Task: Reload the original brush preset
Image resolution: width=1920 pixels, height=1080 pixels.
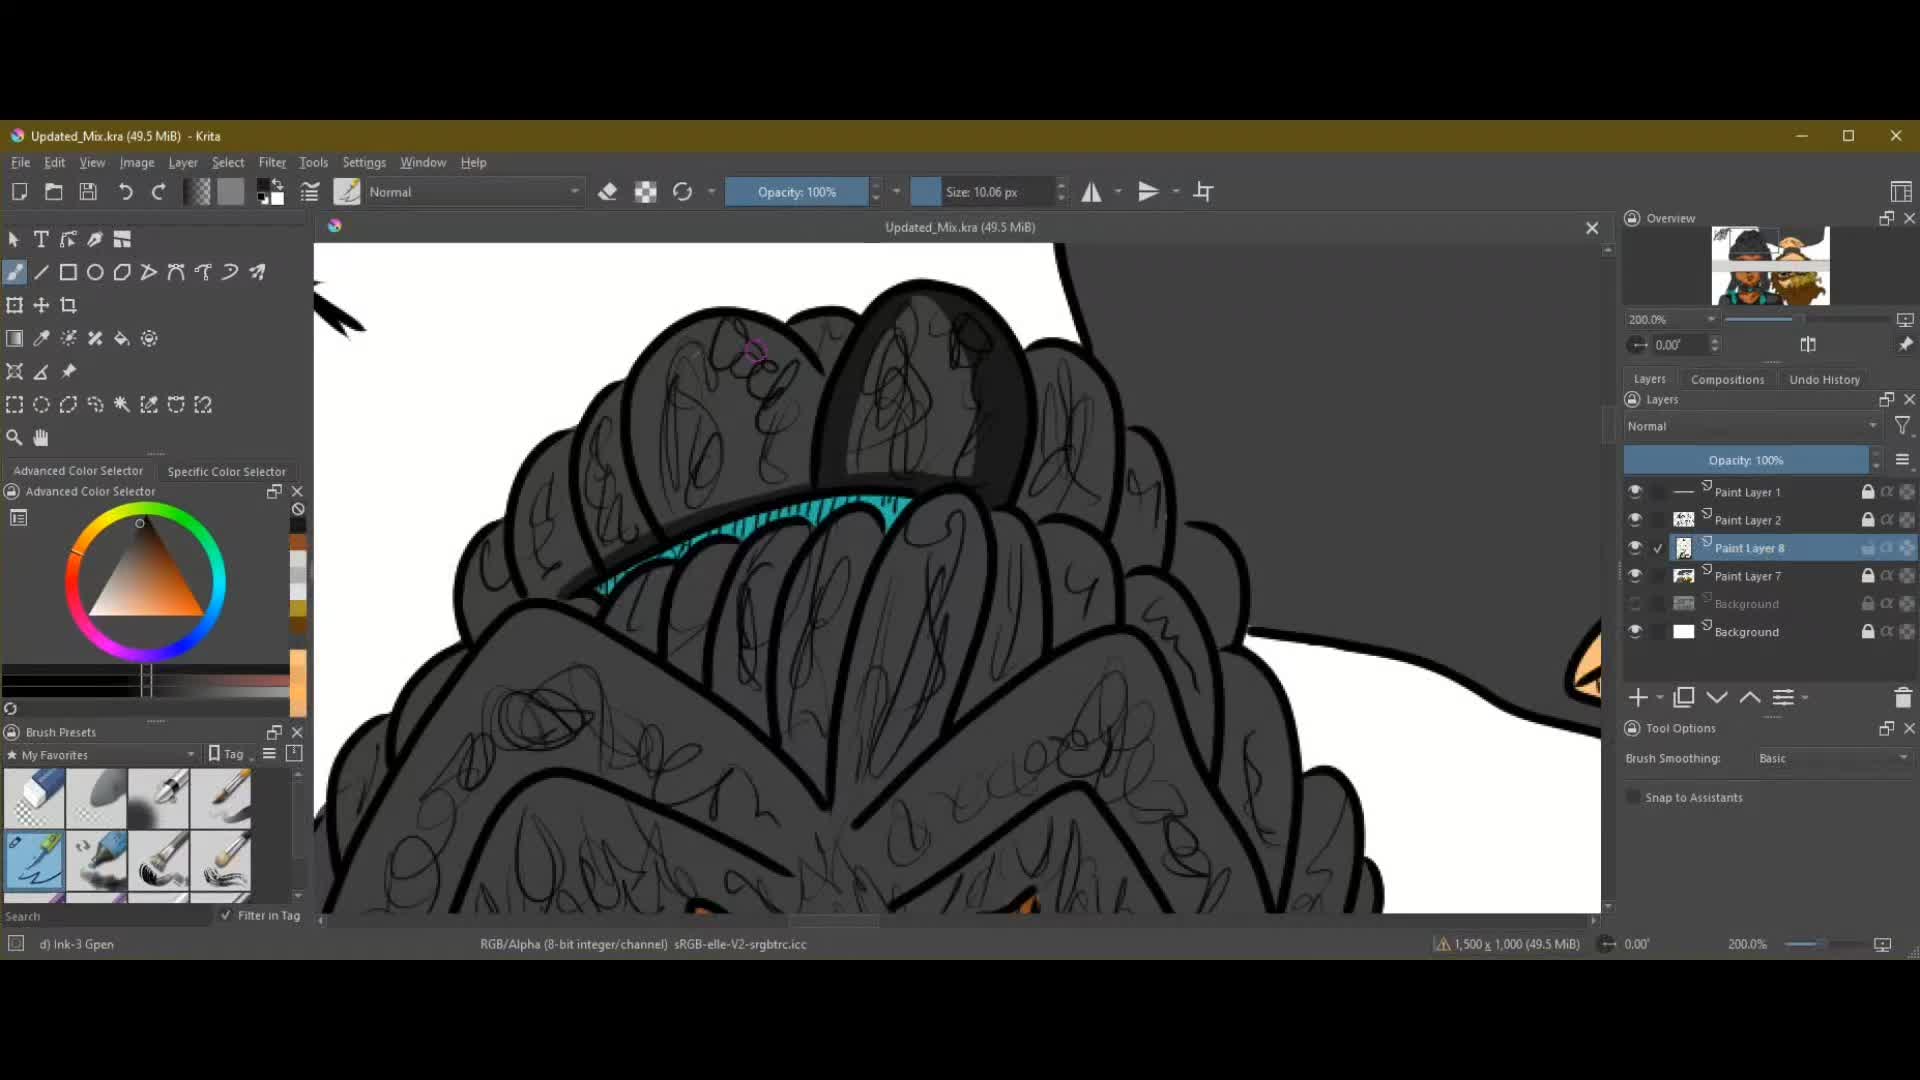Action: 682,192
